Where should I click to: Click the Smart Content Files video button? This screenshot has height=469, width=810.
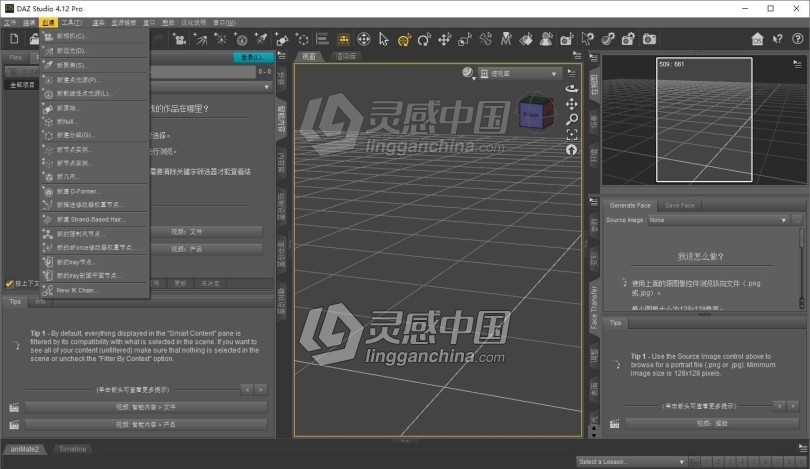(146, 408)
